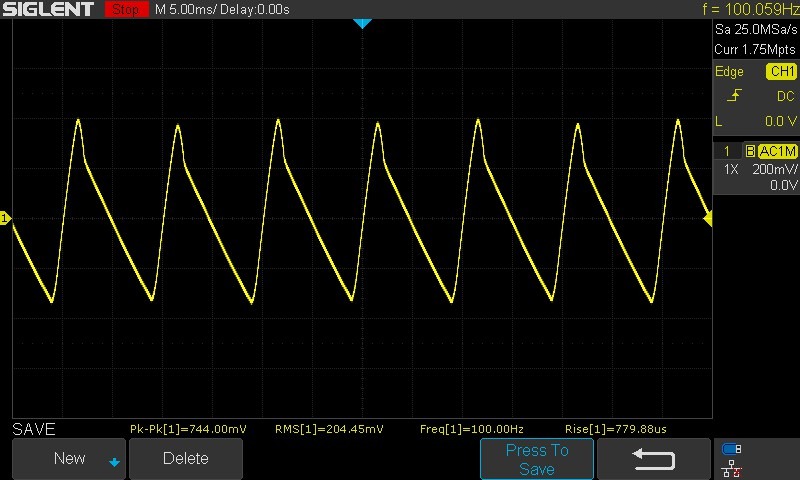Image resolution: width=800 pixels, height=480 pixels.
Task: Click the B bandwidth limit badge
Action: click(750, 151)
